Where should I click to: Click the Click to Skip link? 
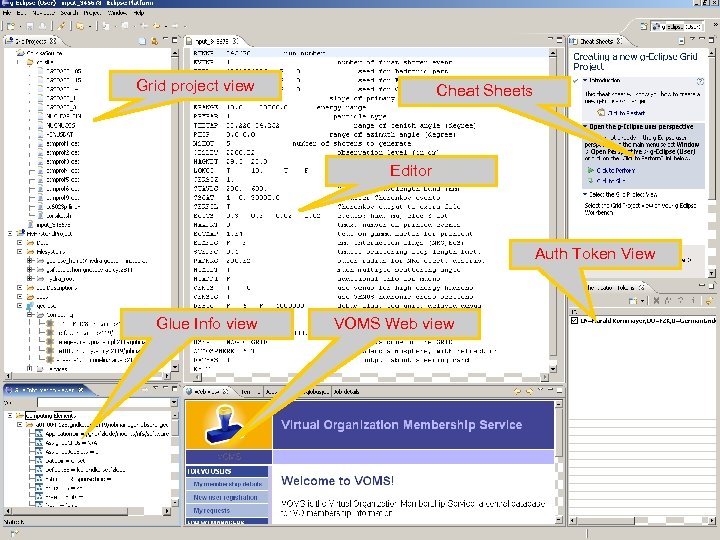click(611, 181)
